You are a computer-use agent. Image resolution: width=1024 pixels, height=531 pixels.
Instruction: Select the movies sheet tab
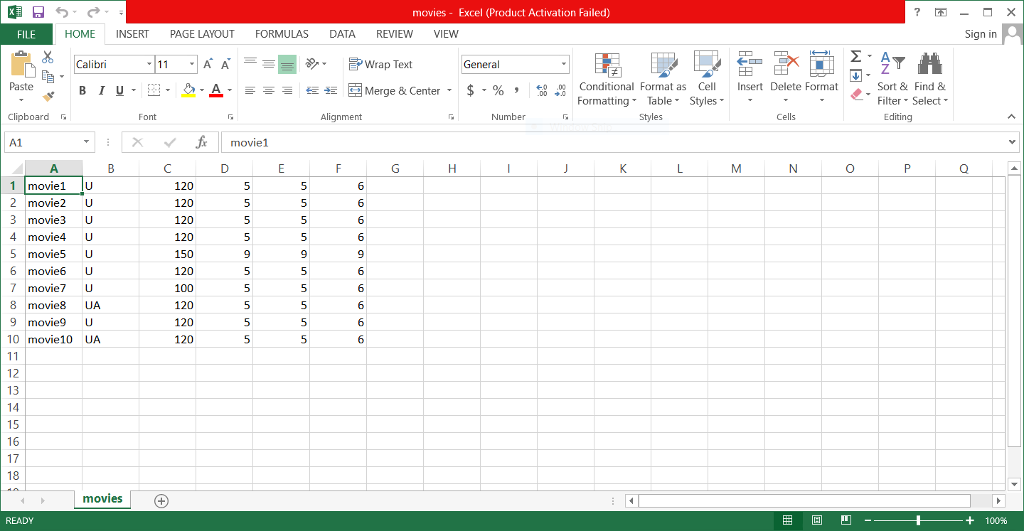(x=103, y=499)
